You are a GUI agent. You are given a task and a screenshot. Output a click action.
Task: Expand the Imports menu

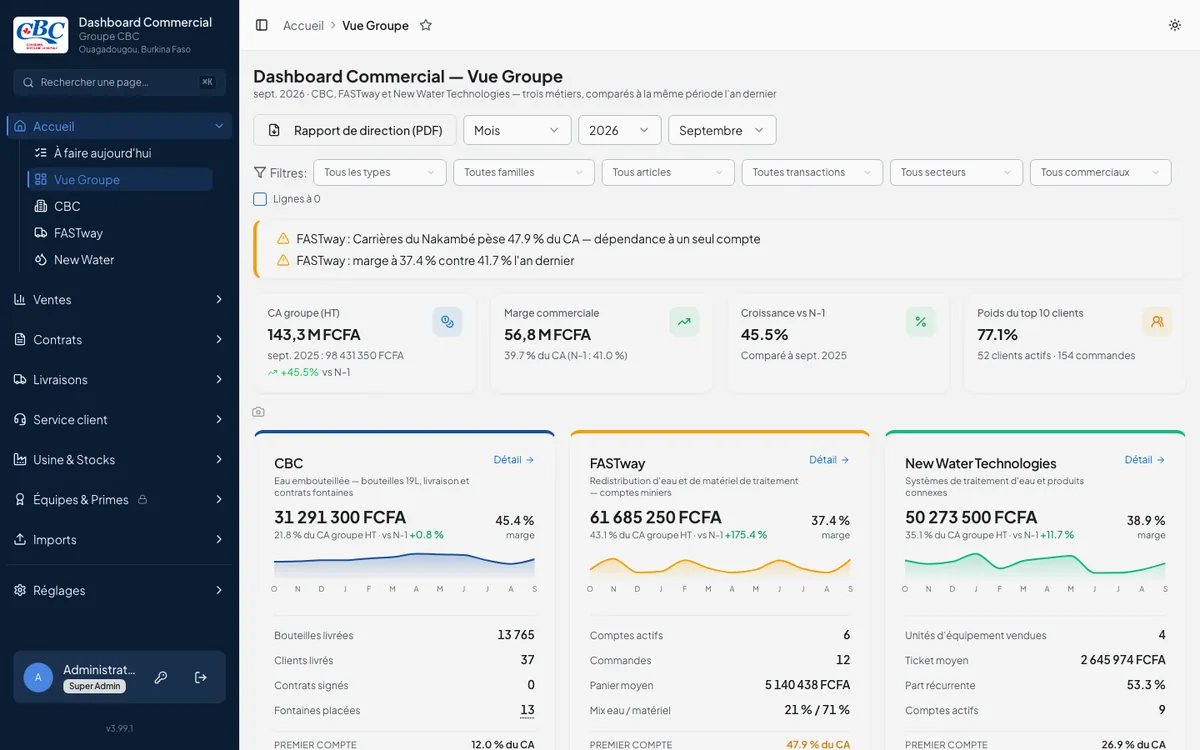[x=119, y=539]
